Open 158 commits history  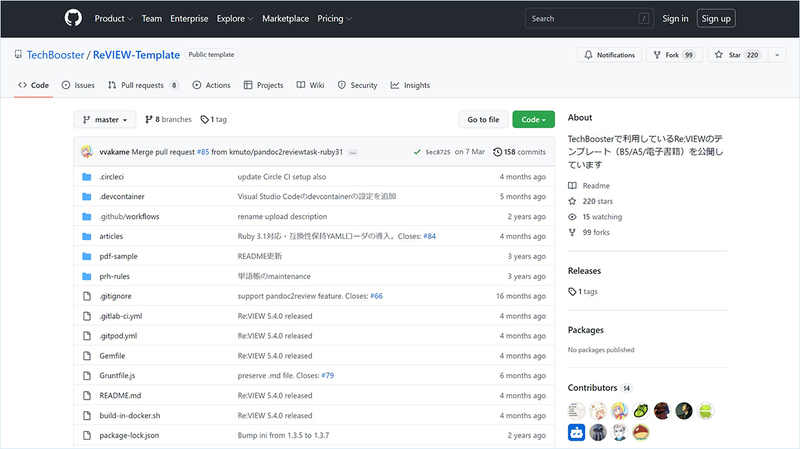(519, 152)
